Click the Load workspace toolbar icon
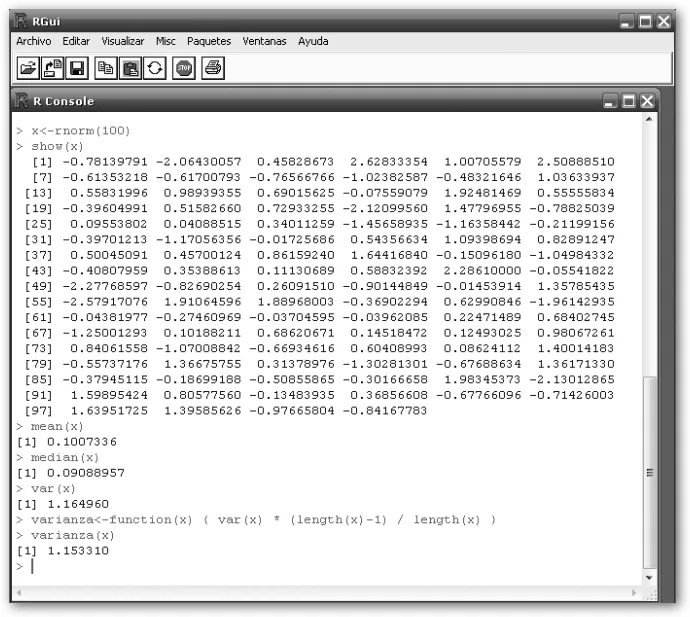690x617 pixels. [x=52, y=68]
